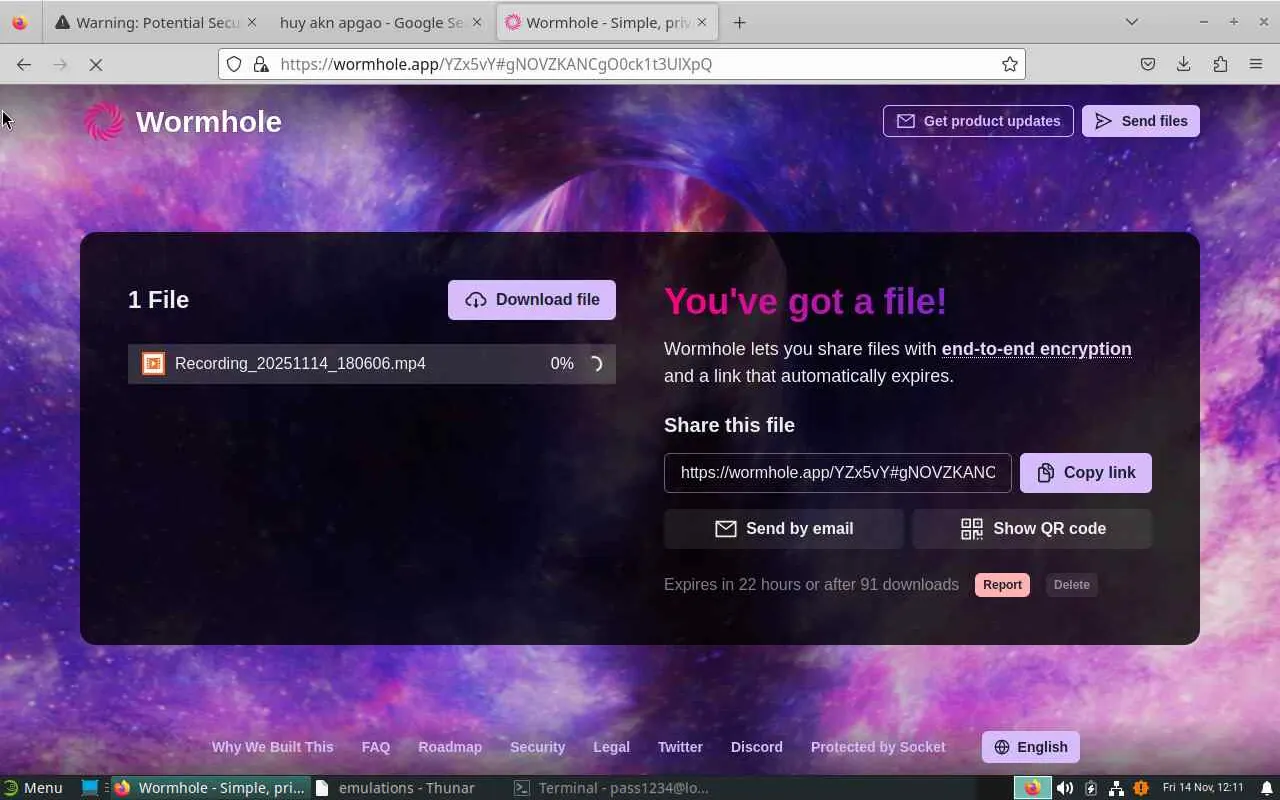Open the Menu button in the taskbar
The width and height of the screenshot is (1280, 800).
pos(33,788)
